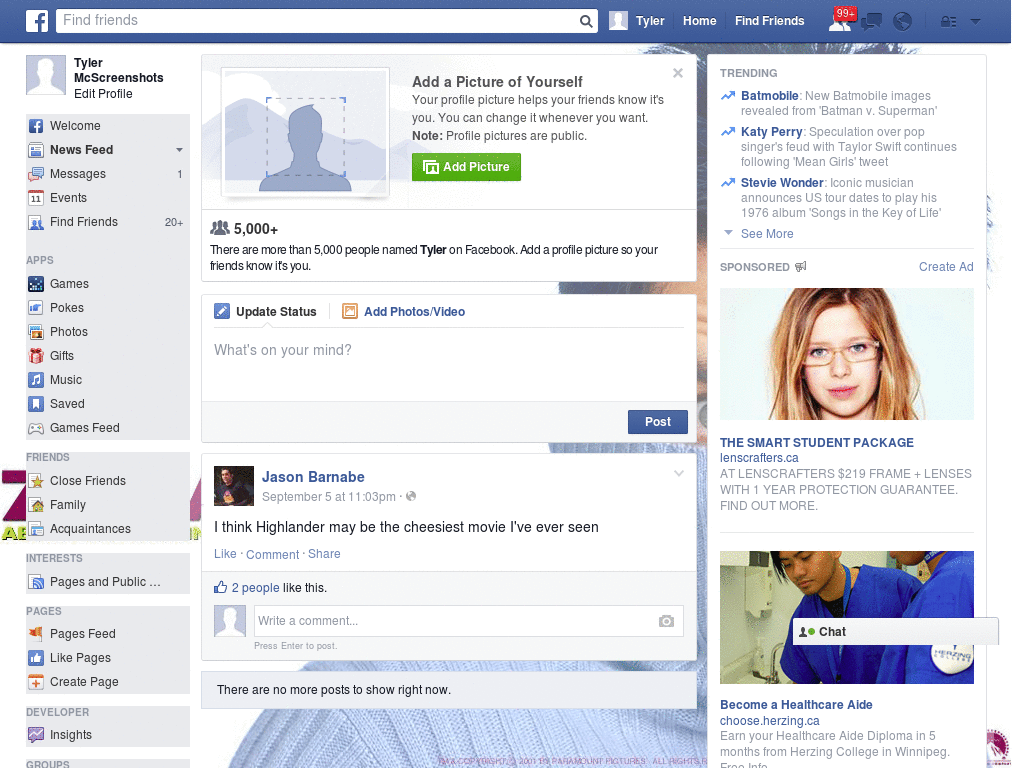Click the Pages Feed icon
The image size is (1024, 768).
click(36, 634)
